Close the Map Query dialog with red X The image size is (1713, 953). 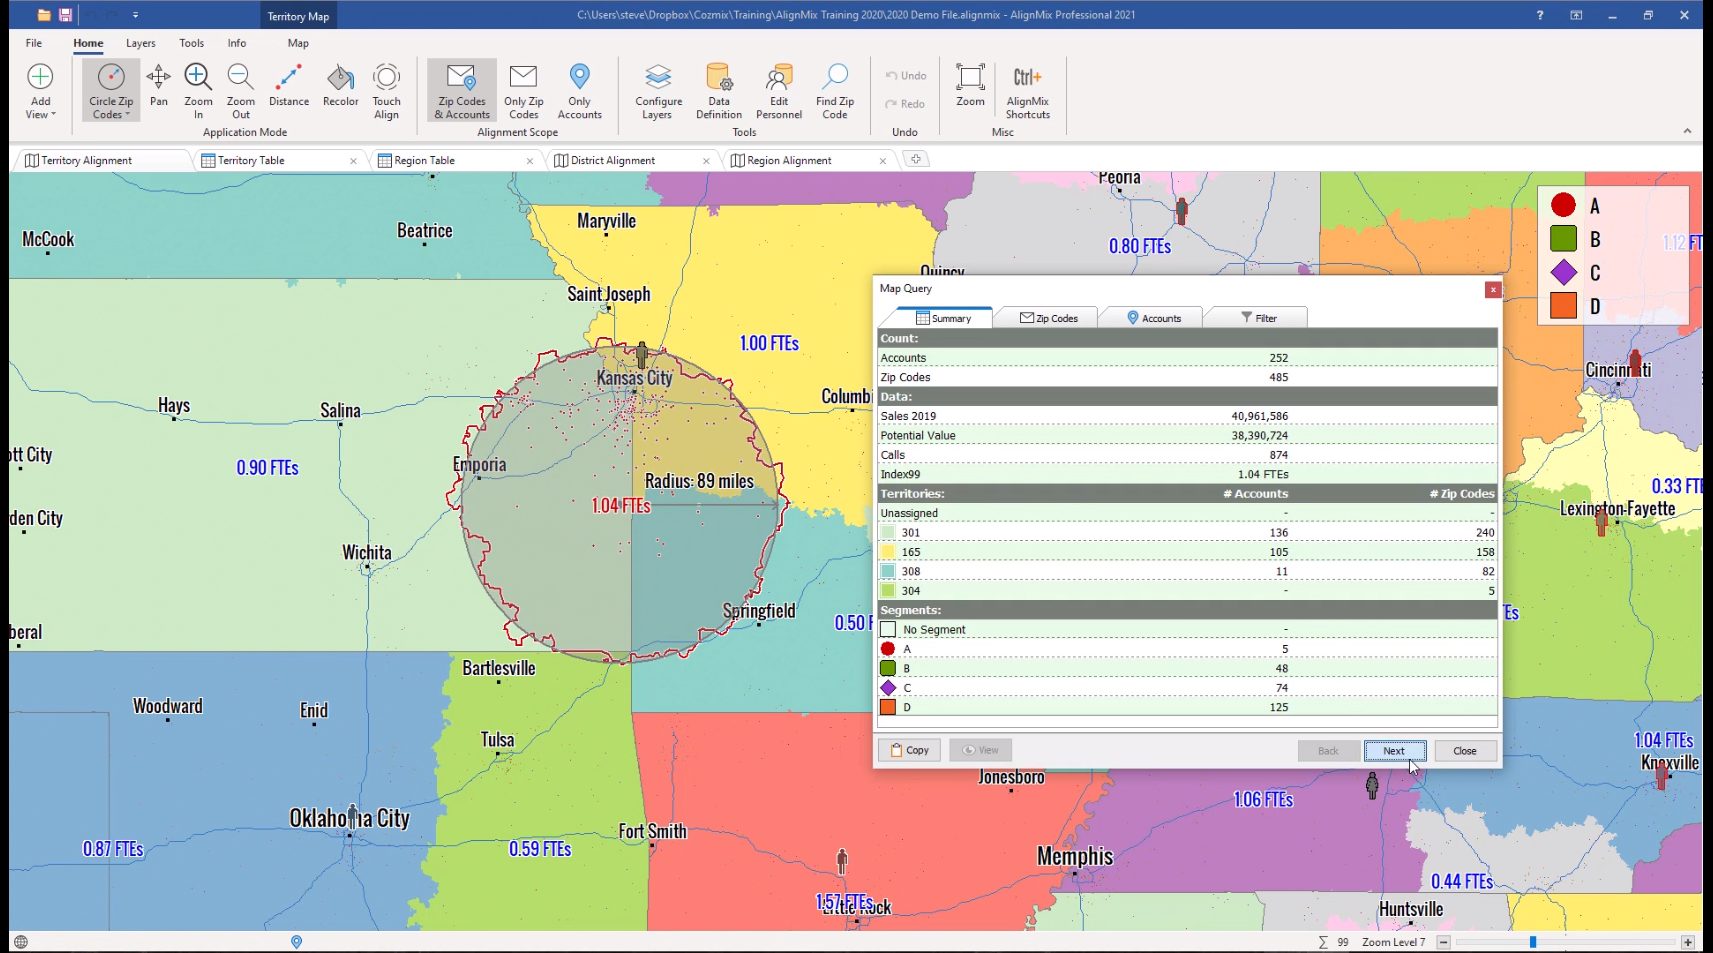1493,289
